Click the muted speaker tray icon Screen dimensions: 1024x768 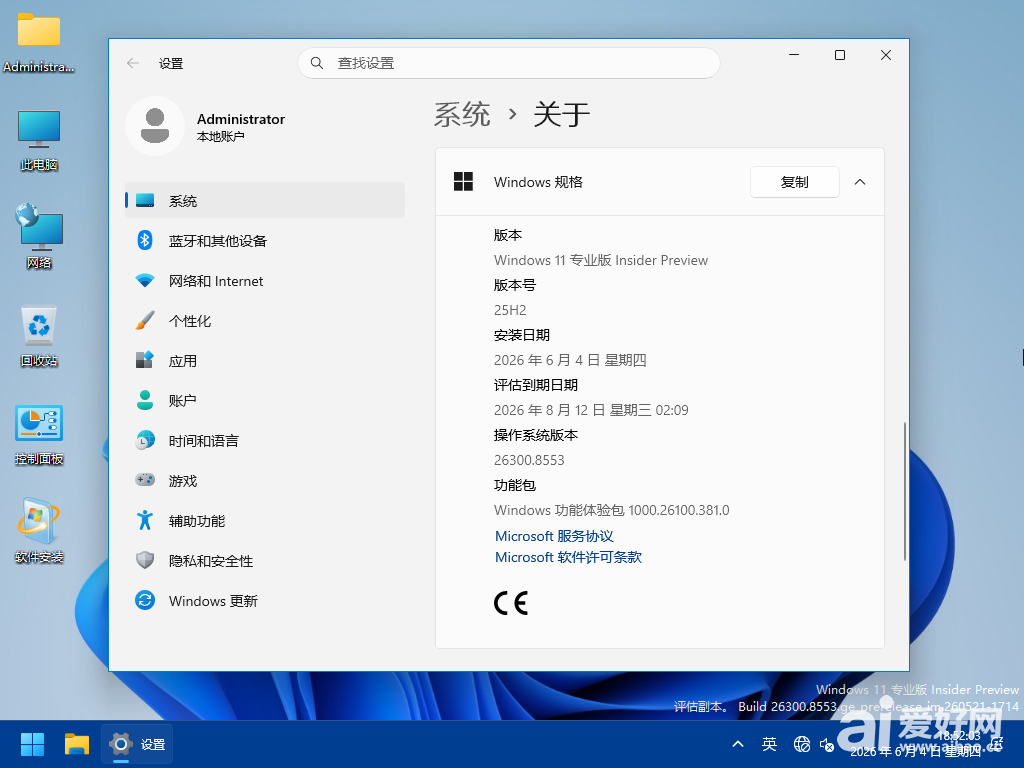[827, 744]
